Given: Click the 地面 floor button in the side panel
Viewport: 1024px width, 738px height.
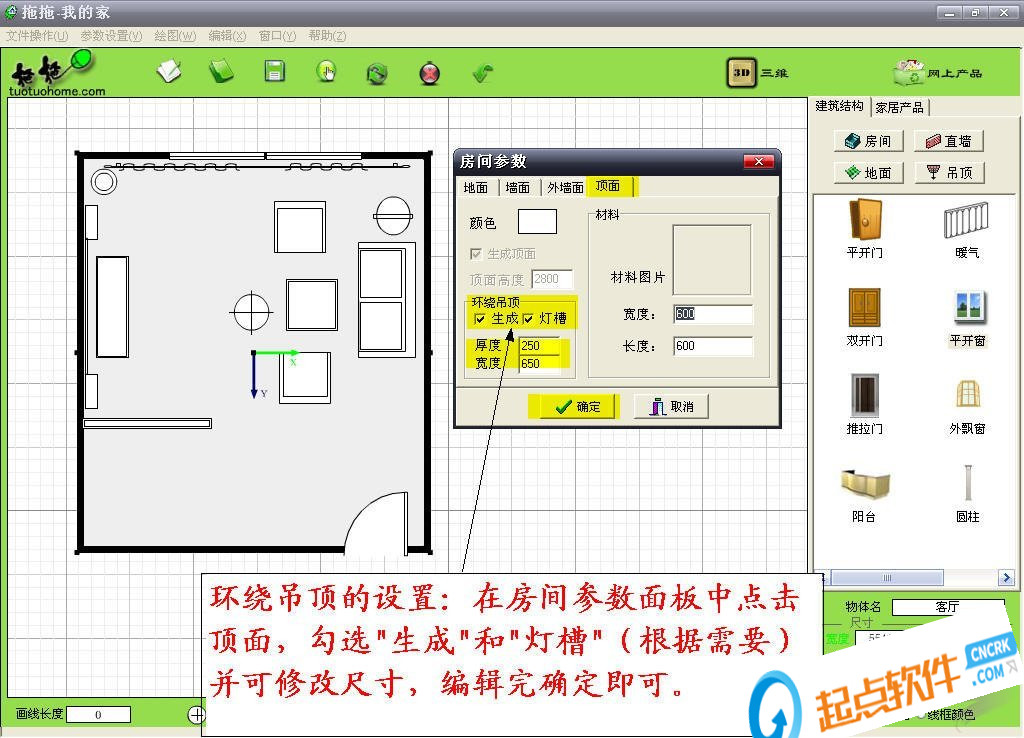Looking at the screenshot, I should coord(869,173).
